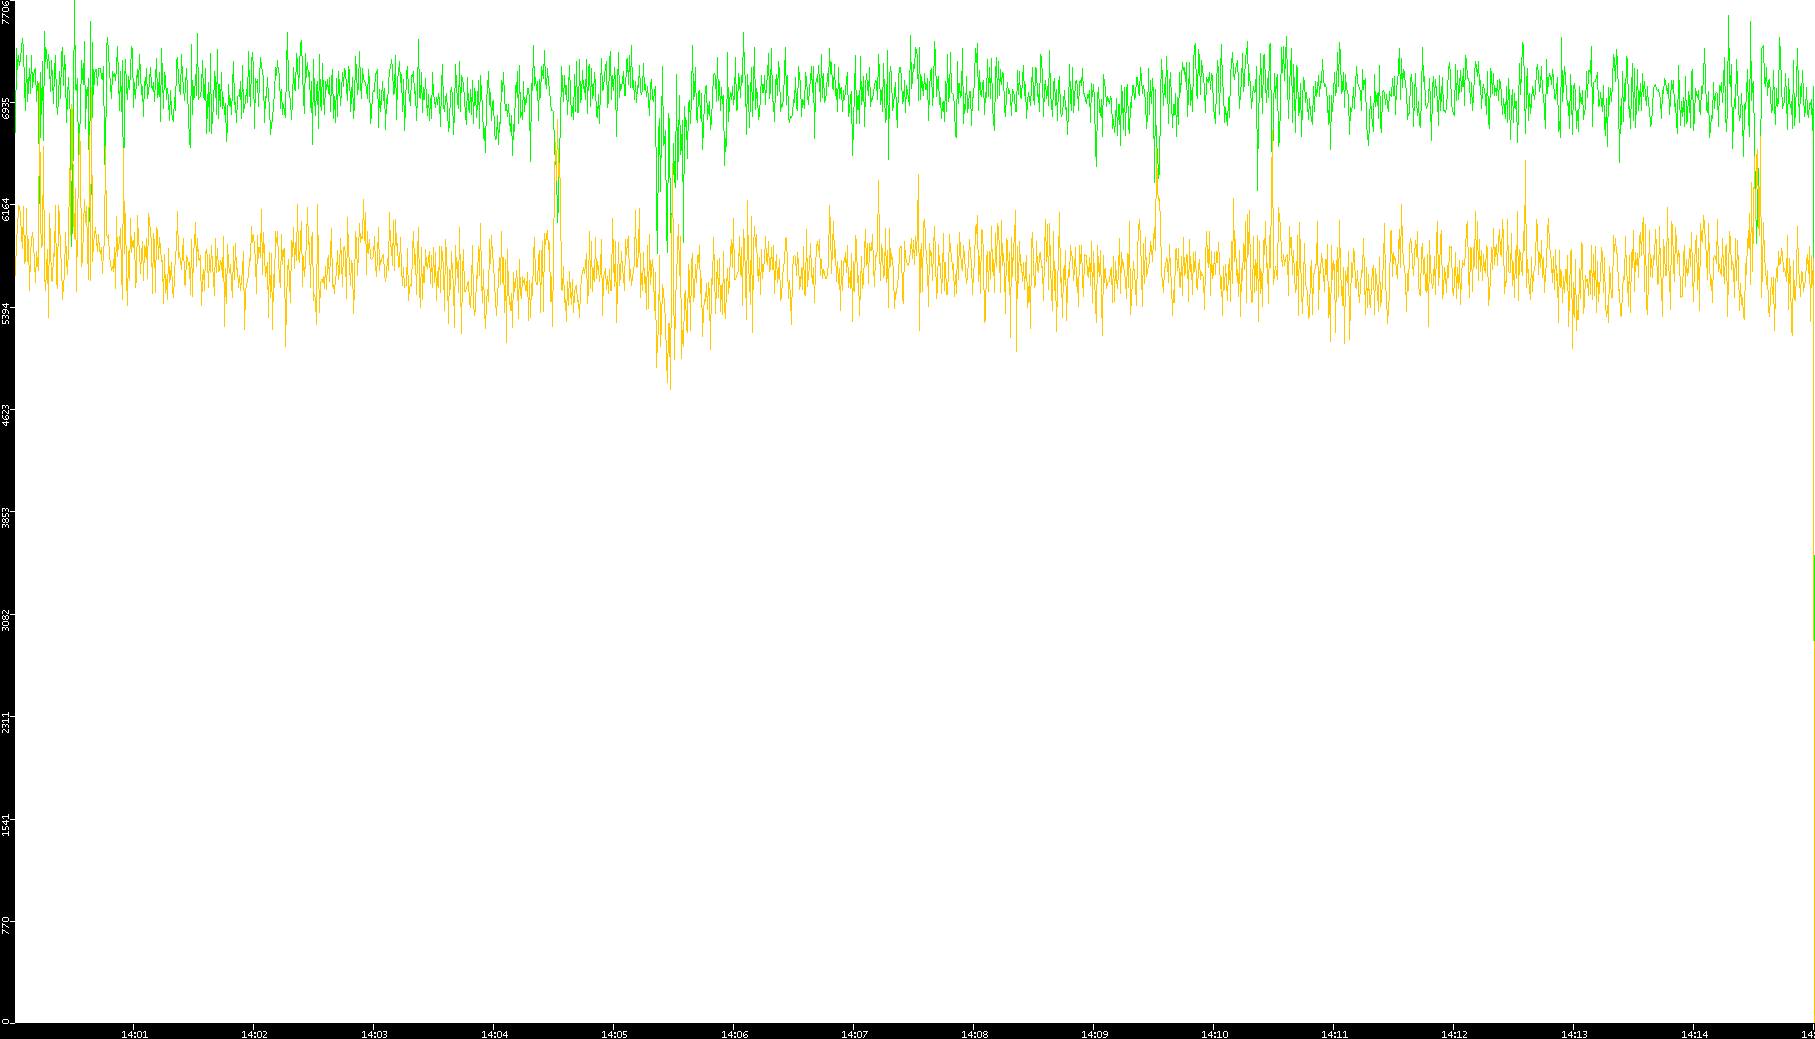Pick the 3082 vertical axis label
1815x1039 pixels.
(7, 620)
